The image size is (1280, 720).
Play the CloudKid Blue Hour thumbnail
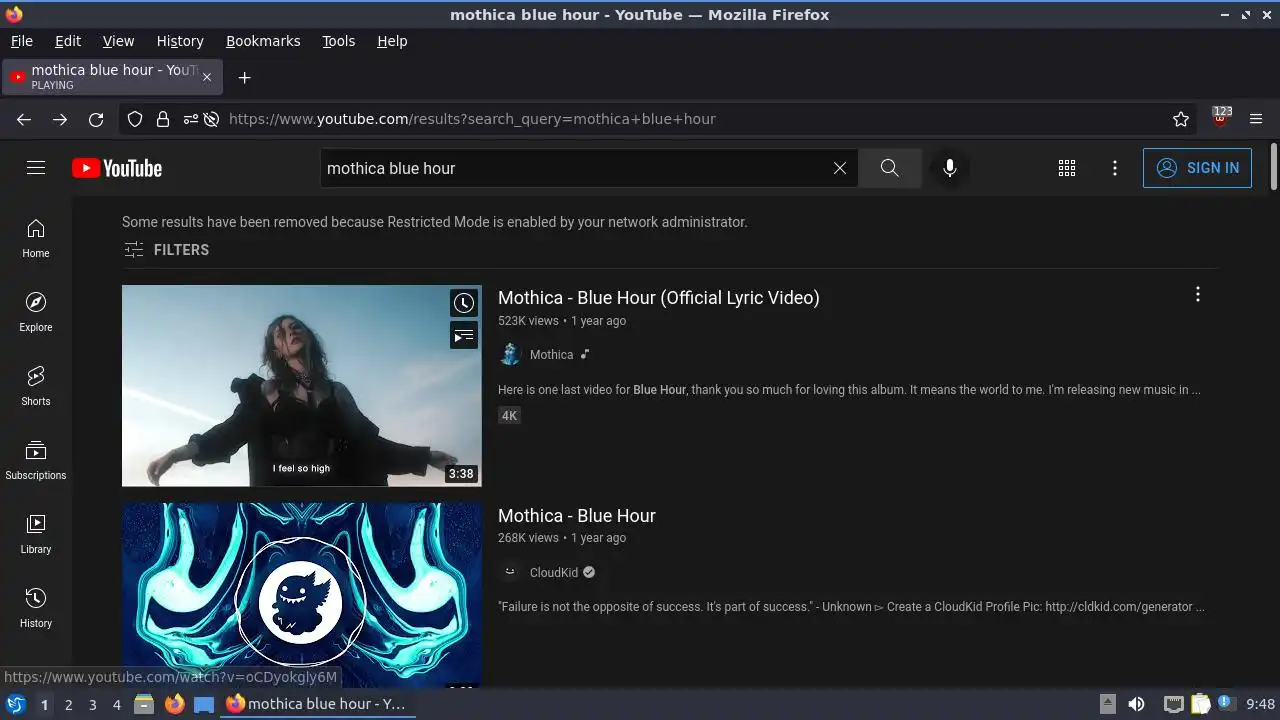302,595
